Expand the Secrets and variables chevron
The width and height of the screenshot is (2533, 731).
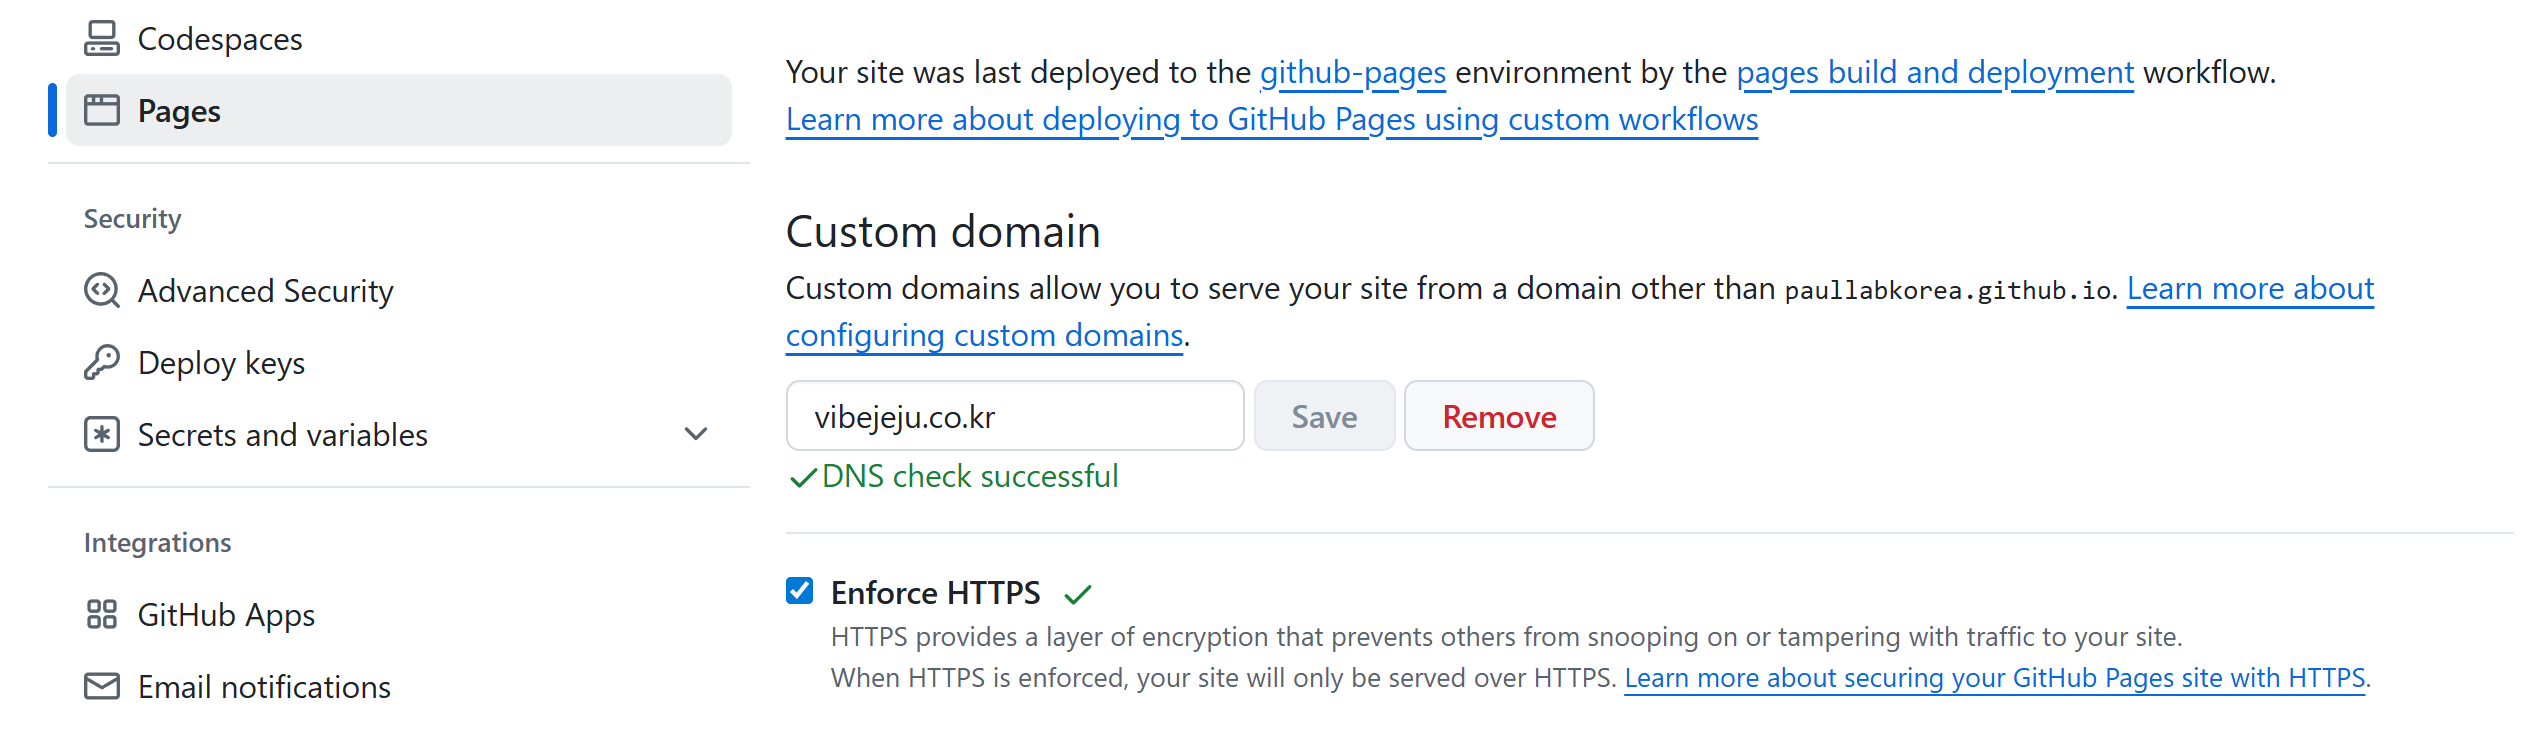[696, 434]
